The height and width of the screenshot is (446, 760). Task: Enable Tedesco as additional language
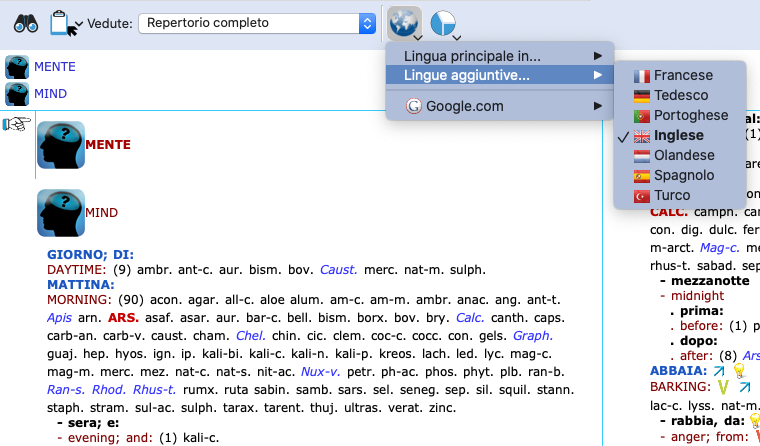680,95
